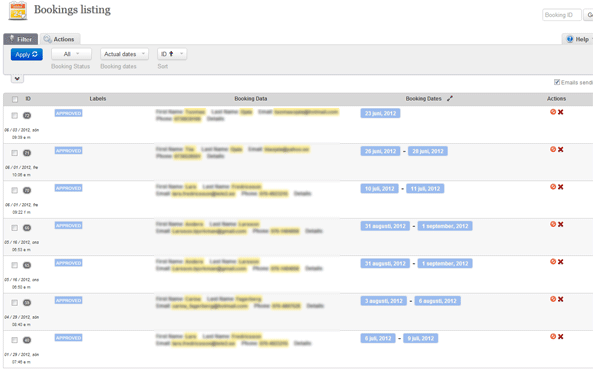The image size is (593, 373).
Task: Click the '6 juli, 2012' date badge
Action: pos(378,339)
